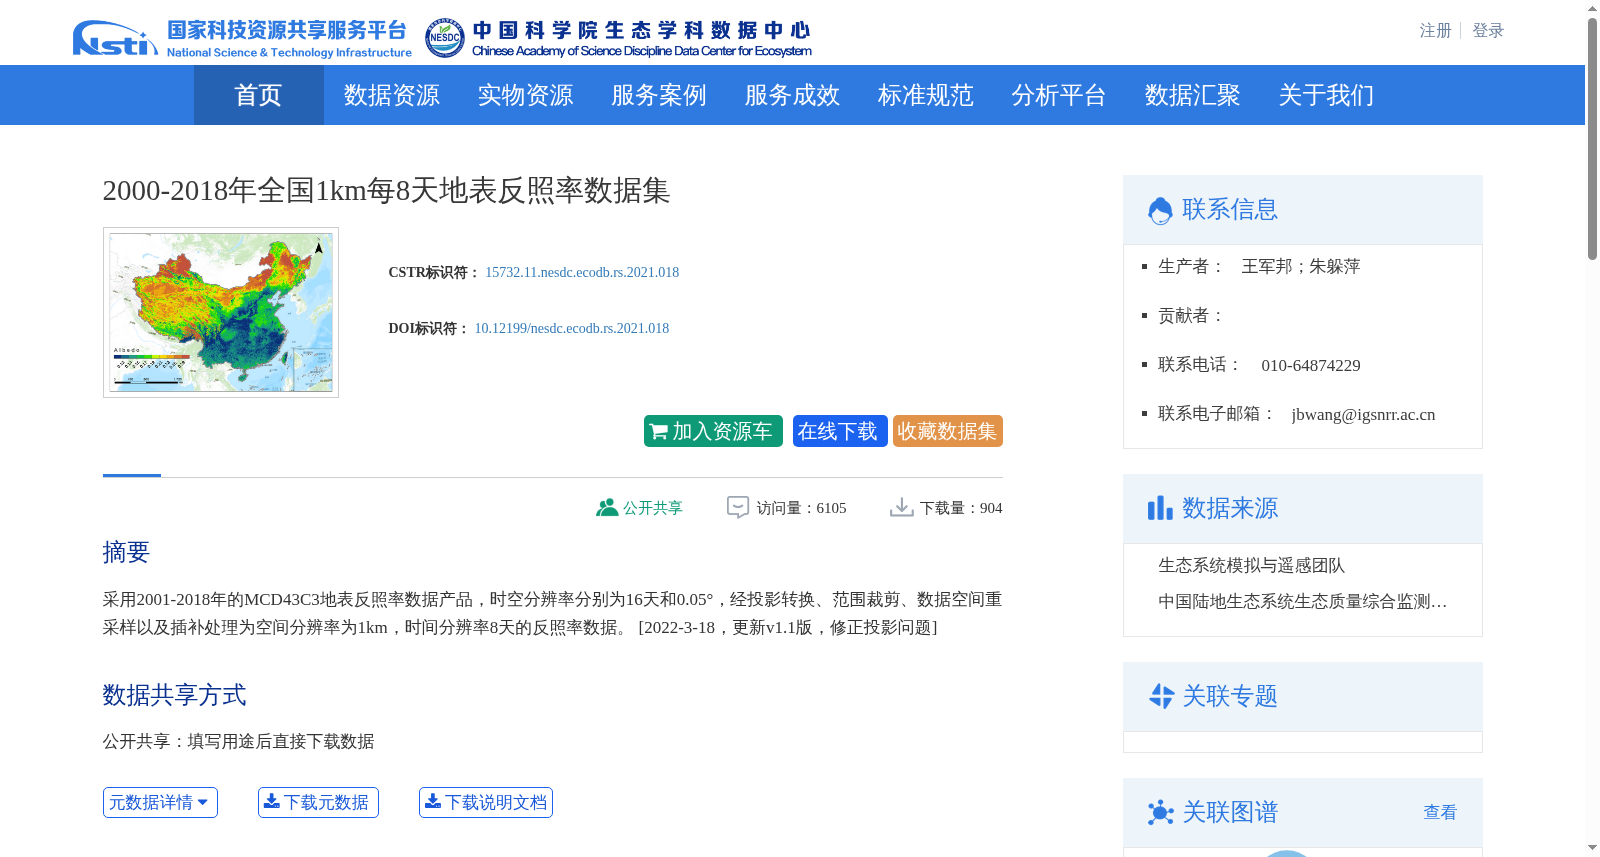Select 中国陆地生态系统生态质量综合监测 source entry

coord(1303,602)
